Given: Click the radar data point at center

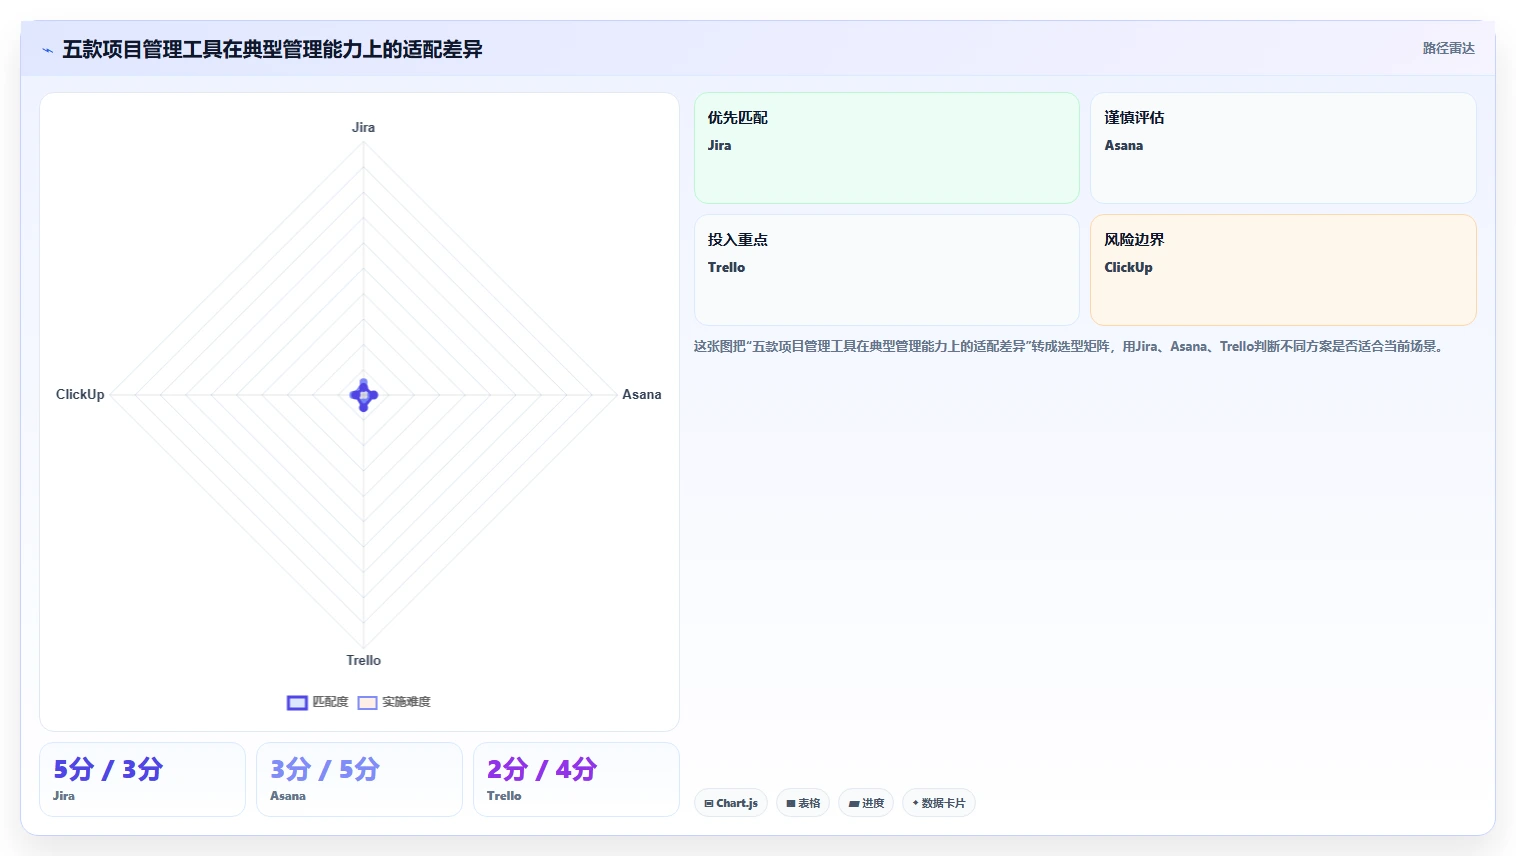Looking at the screenshot, I should pos(363,395).
